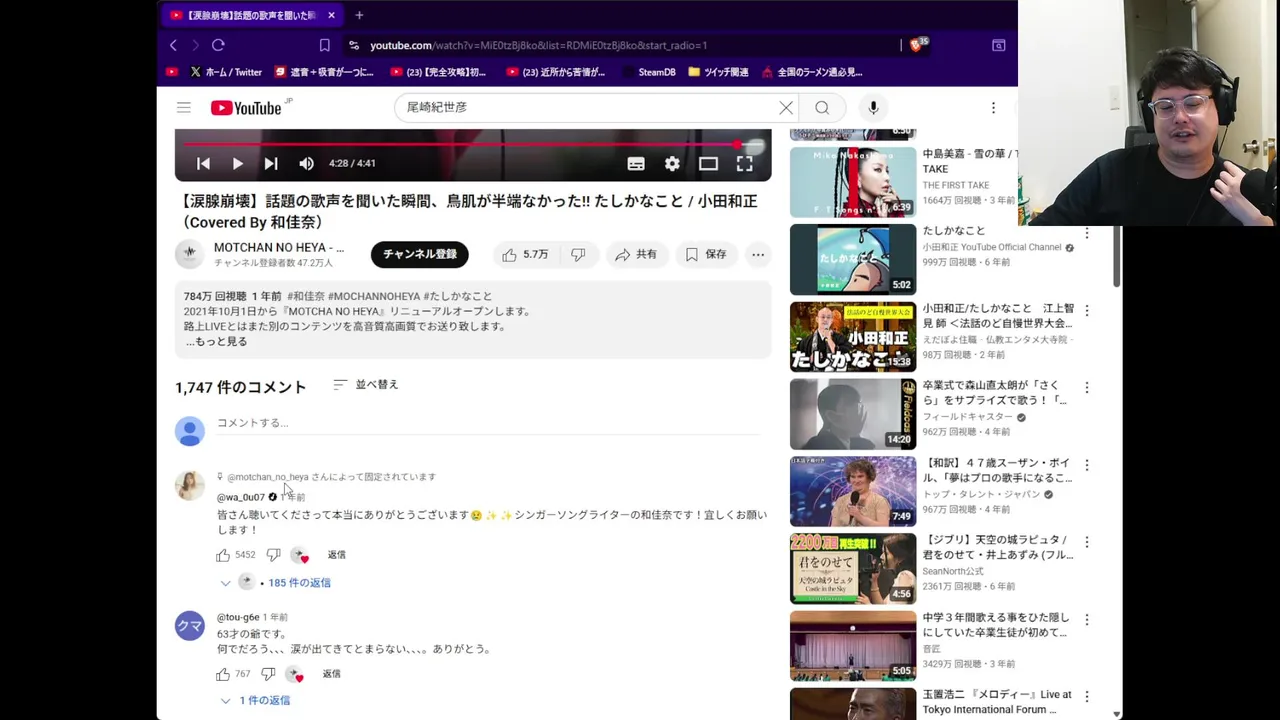
Task: Open video player settings gear
Action: (x=672, y=163)
